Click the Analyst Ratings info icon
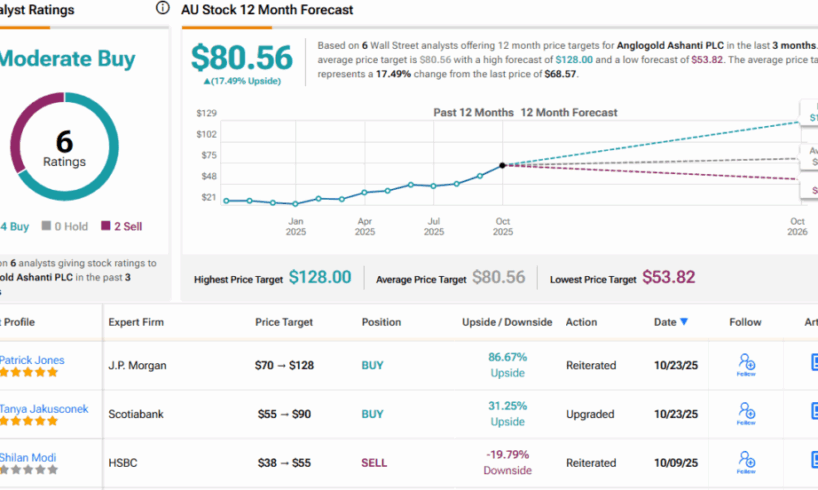Image resolution: width=818 pixels, height=490 pixels. (x=163, y=8)
